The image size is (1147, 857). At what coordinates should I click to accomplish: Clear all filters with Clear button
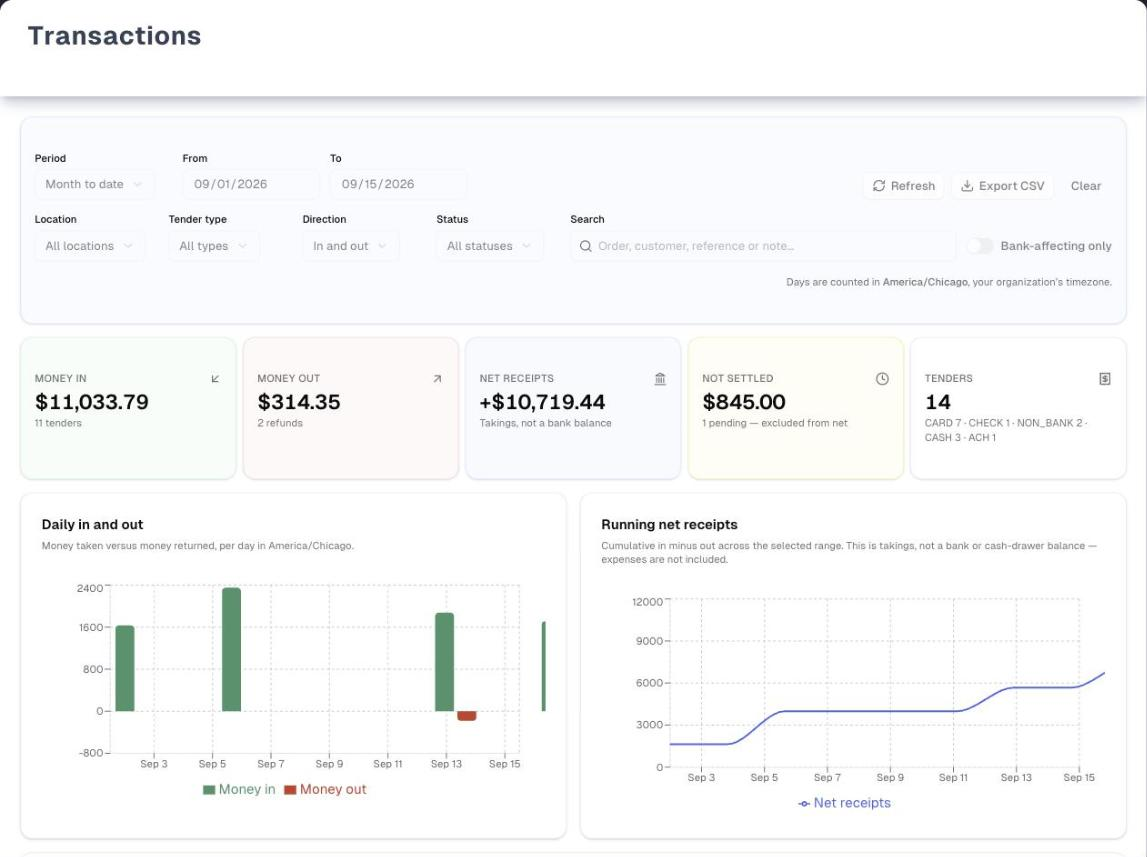point(1086,186)
